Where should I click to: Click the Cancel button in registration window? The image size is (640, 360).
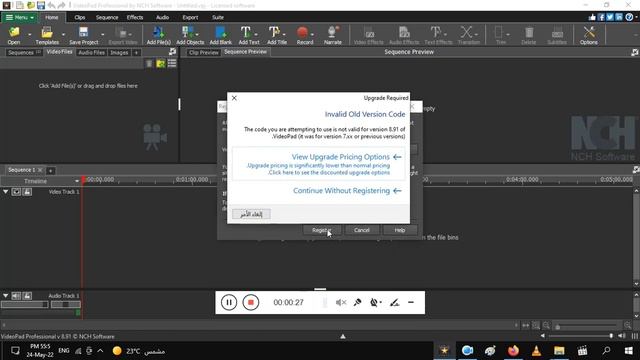point(361,230)
